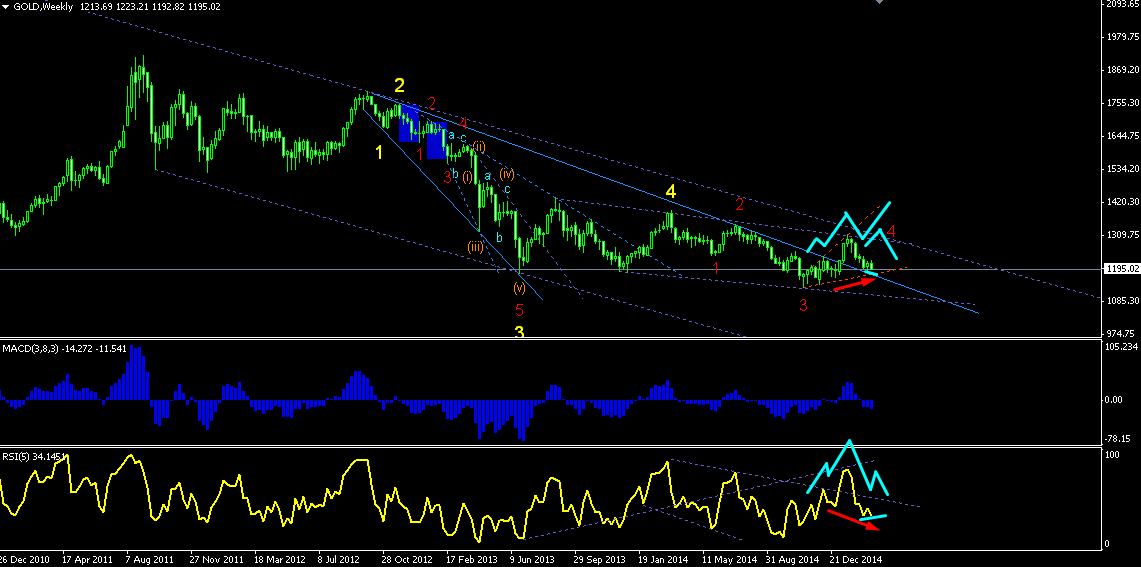Image resolution: width=1141 pixels, height=567 pixels.
Task: Click the 21 Dec 2014 date label
Action: [855, 560]
